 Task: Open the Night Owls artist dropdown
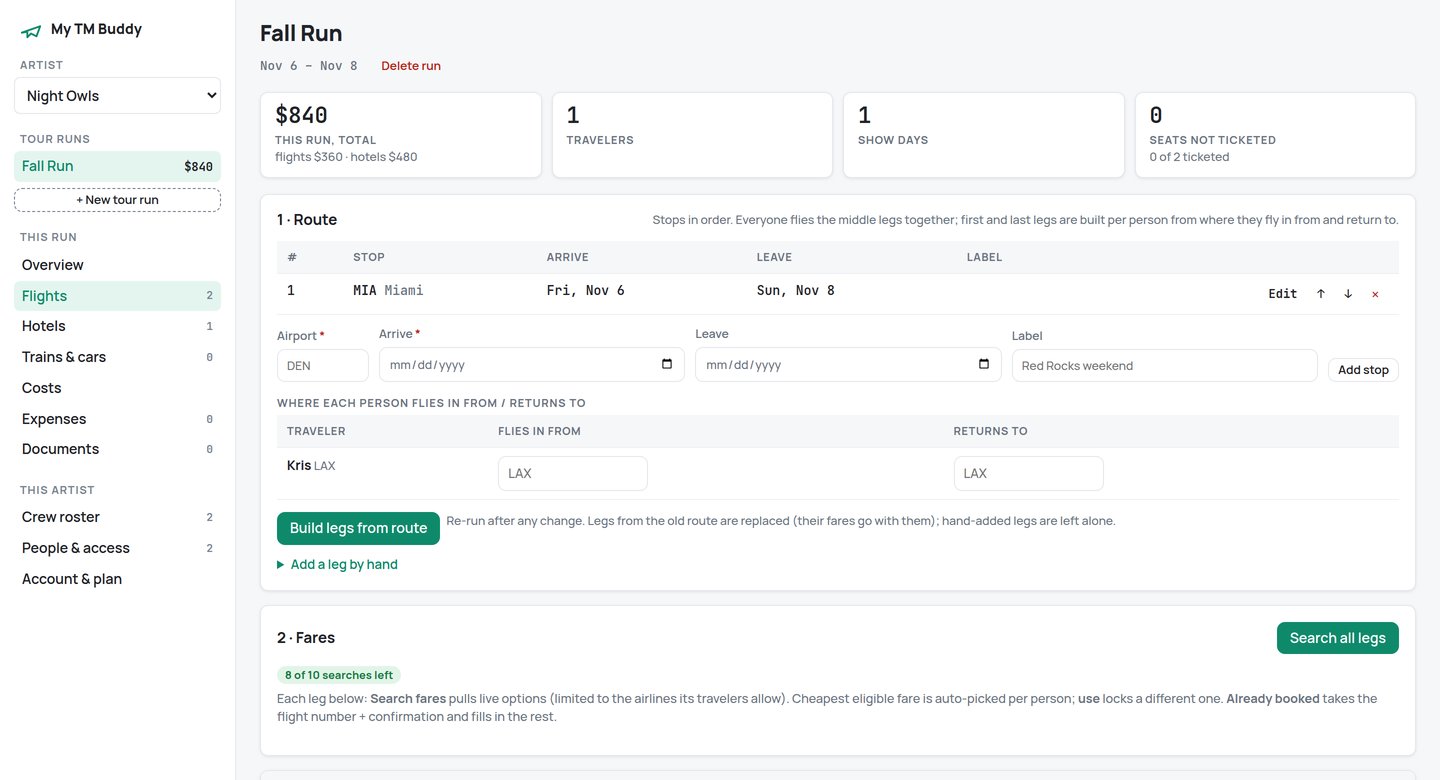pos(117,96)
